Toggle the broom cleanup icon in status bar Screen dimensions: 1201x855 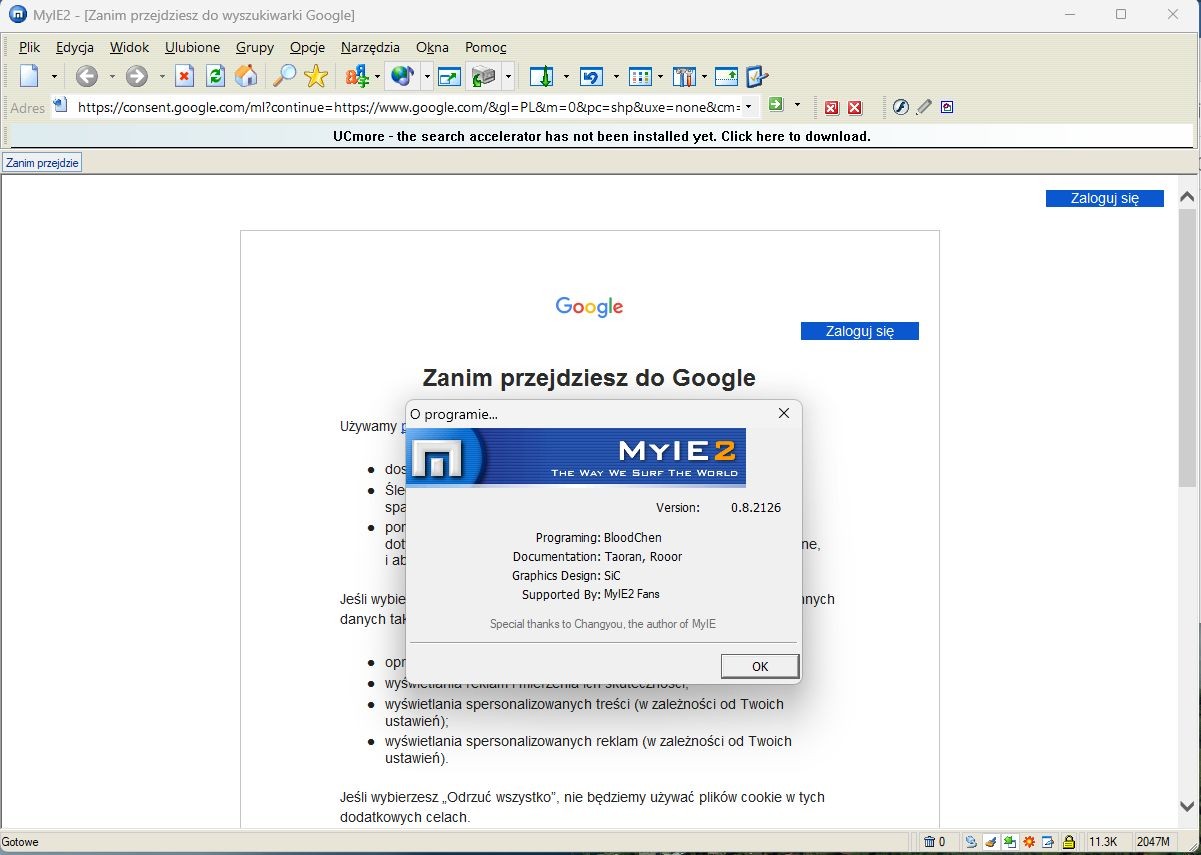[990, 842]
